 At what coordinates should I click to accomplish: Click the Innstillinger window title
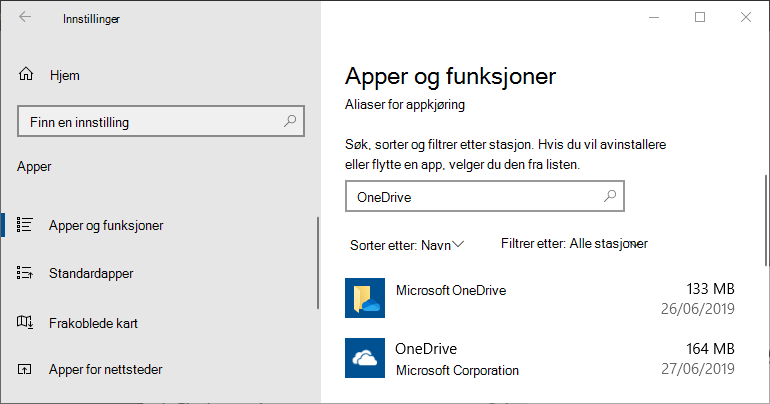pyautogui.click(x=91, y=19)
